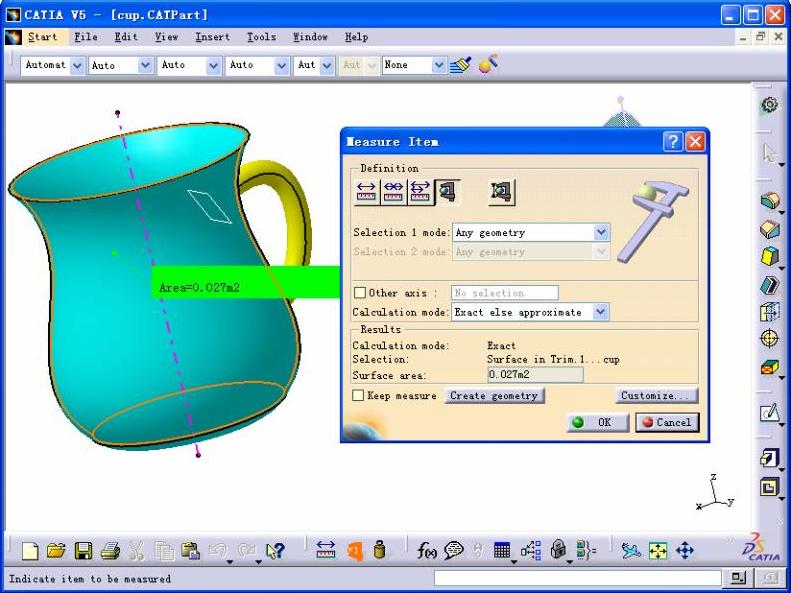Click the Surface area value field

535,375
